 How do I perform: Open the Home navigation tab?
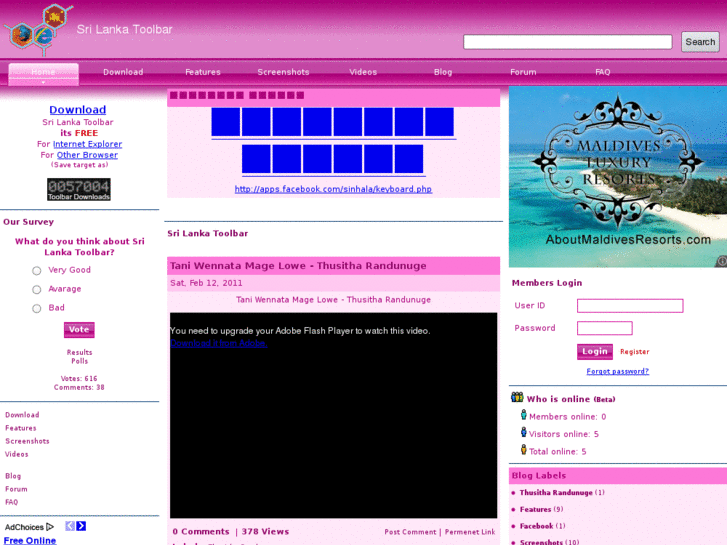tap(44, 73)
